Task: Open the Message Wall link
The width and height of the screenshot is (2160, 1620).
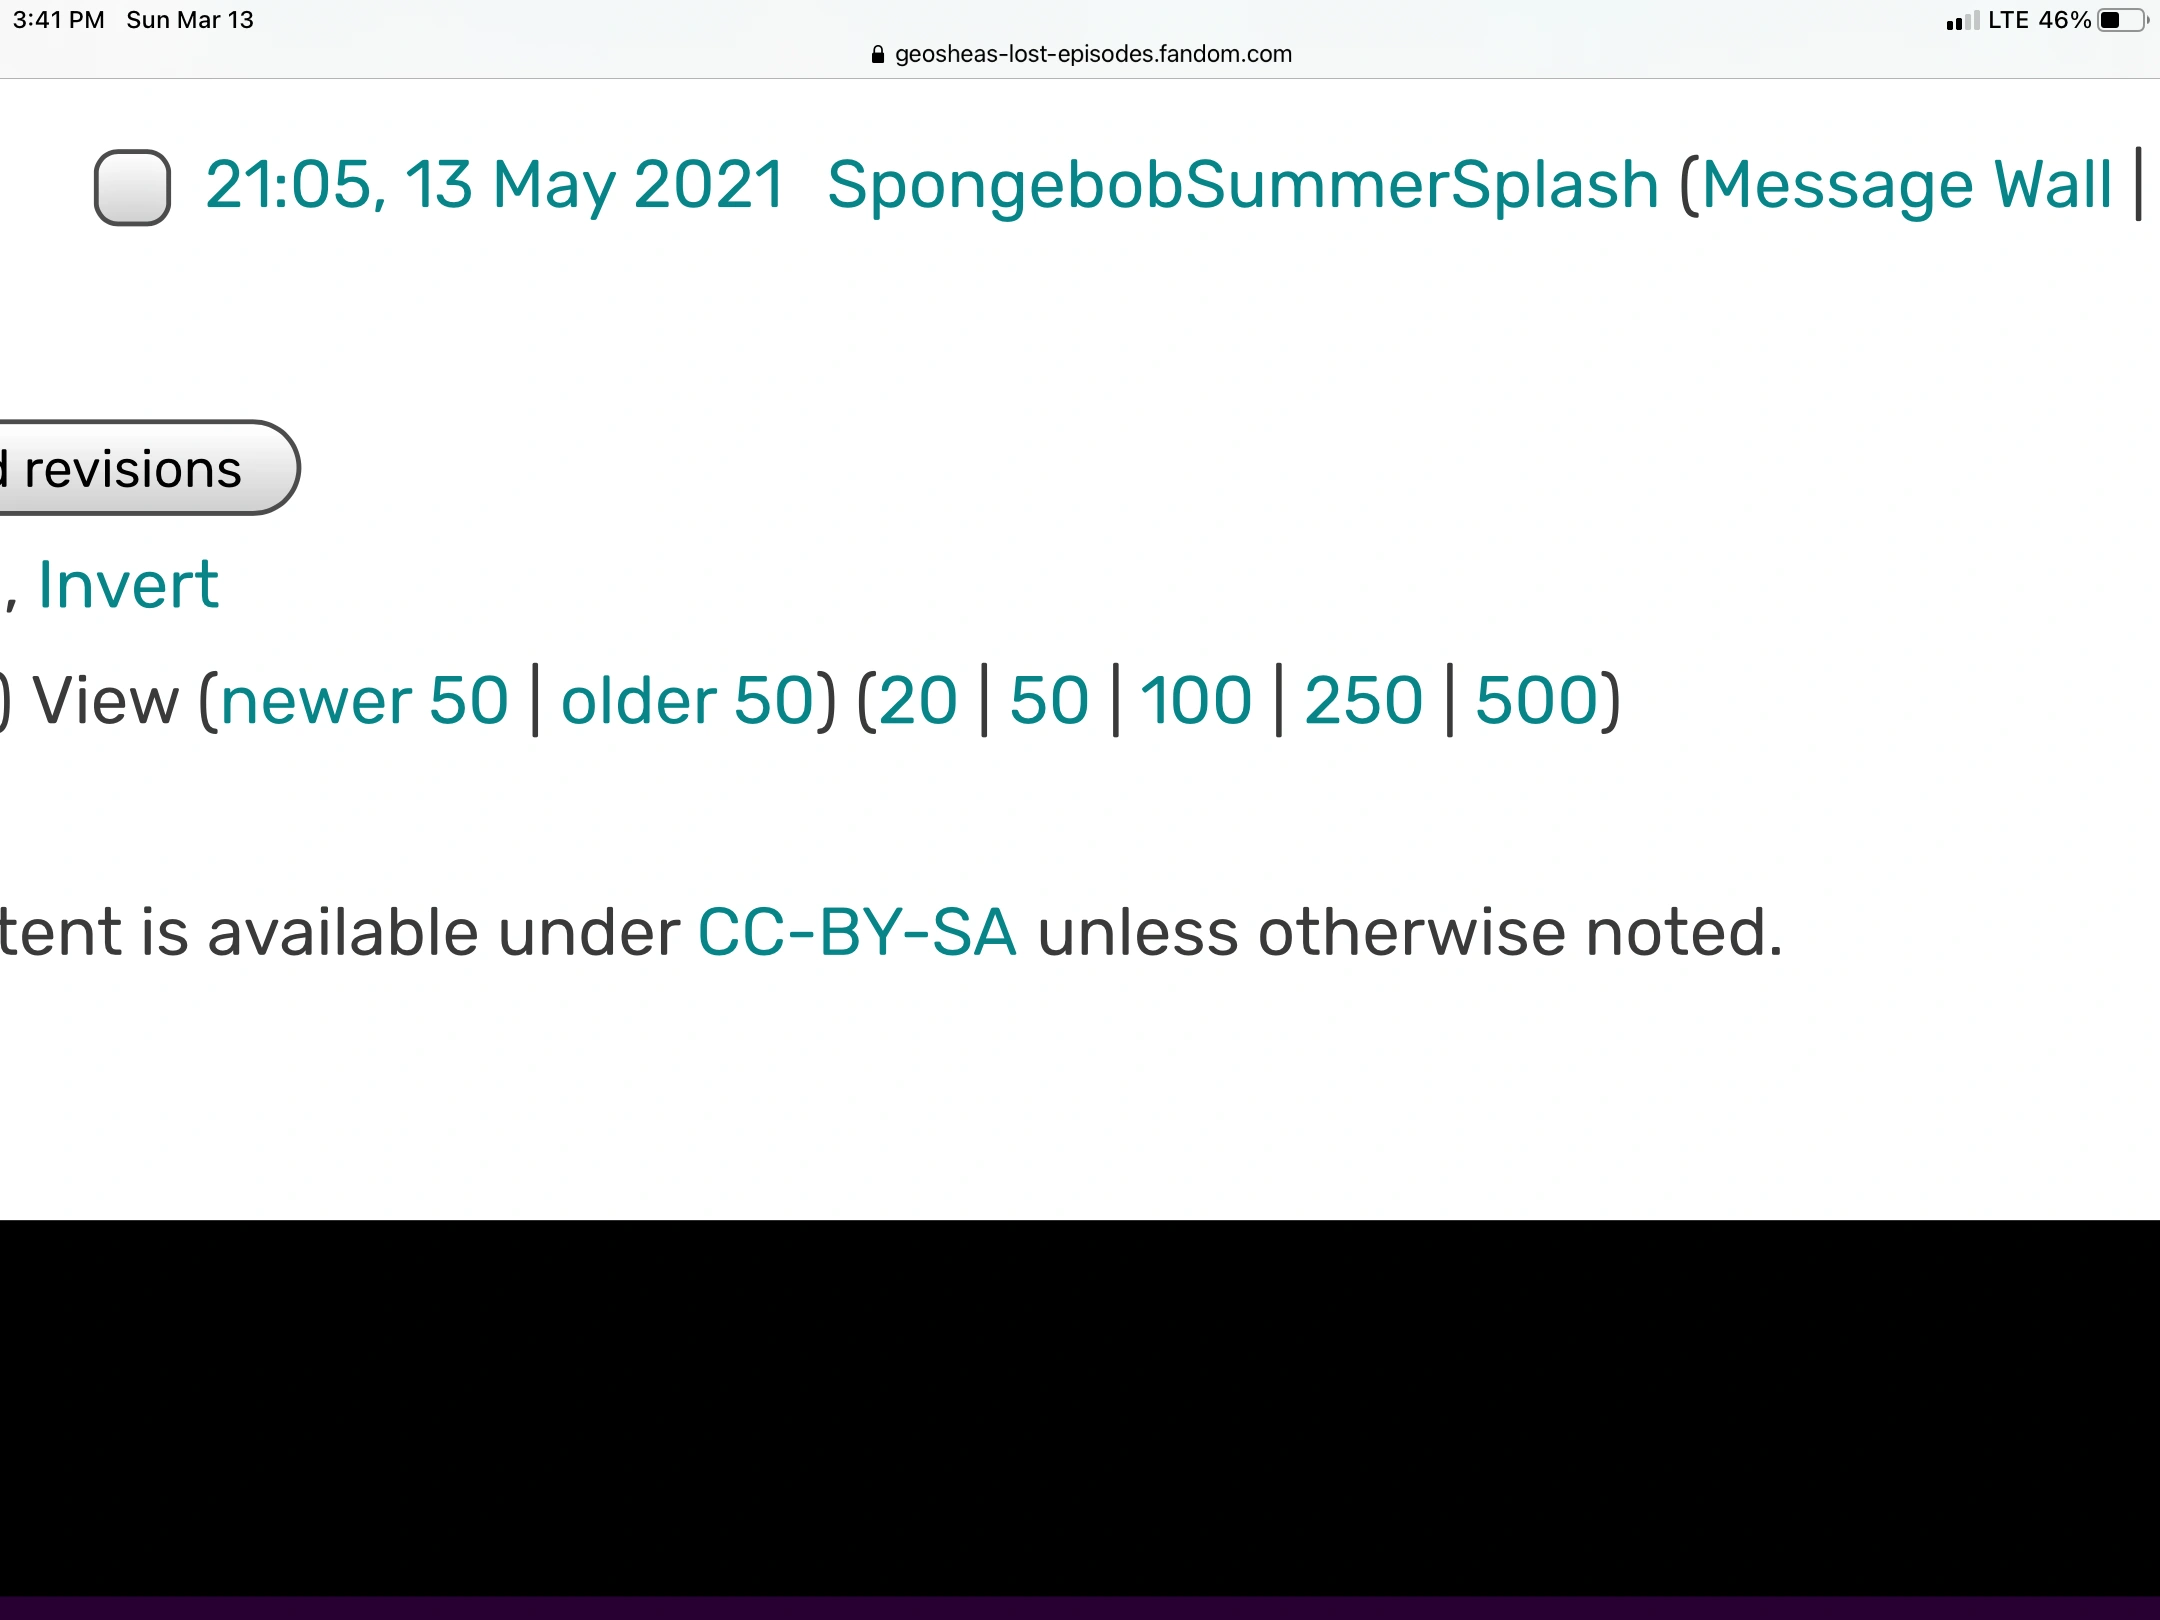Action: coord(1907,186)
